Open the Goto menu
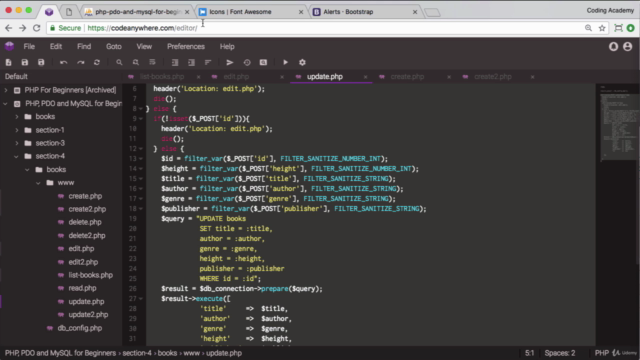640x360 pixels. coord(114,47)
